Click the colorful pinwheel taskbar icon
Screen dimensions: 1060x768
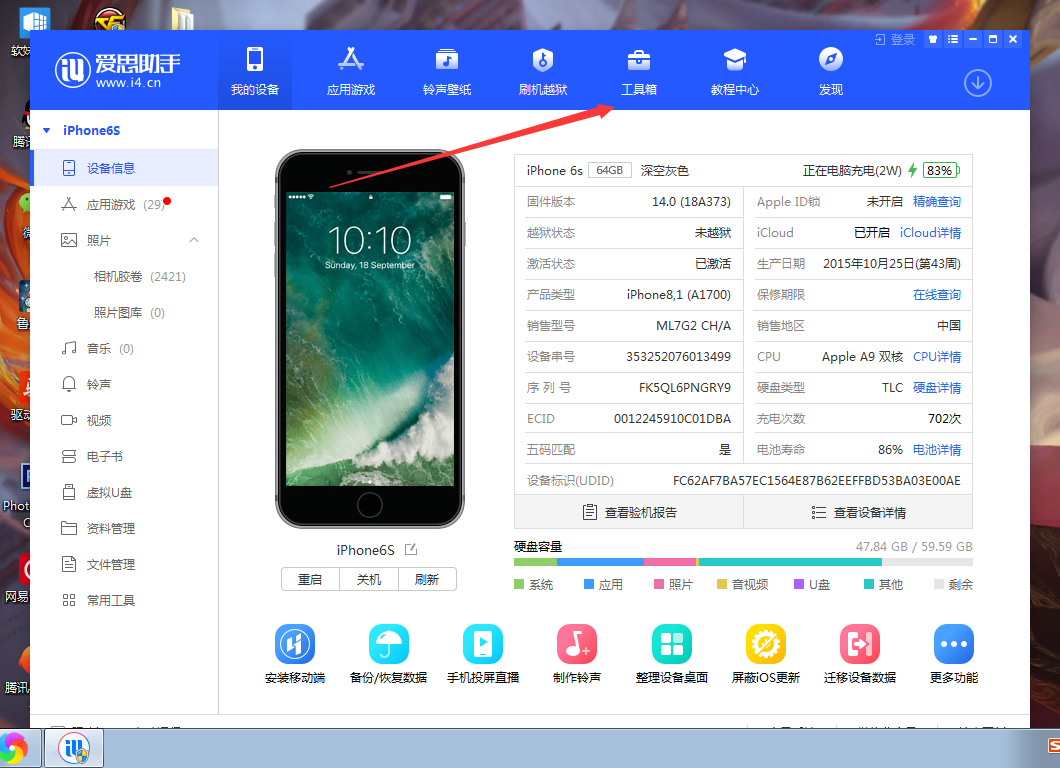click(x=14, y=748)
